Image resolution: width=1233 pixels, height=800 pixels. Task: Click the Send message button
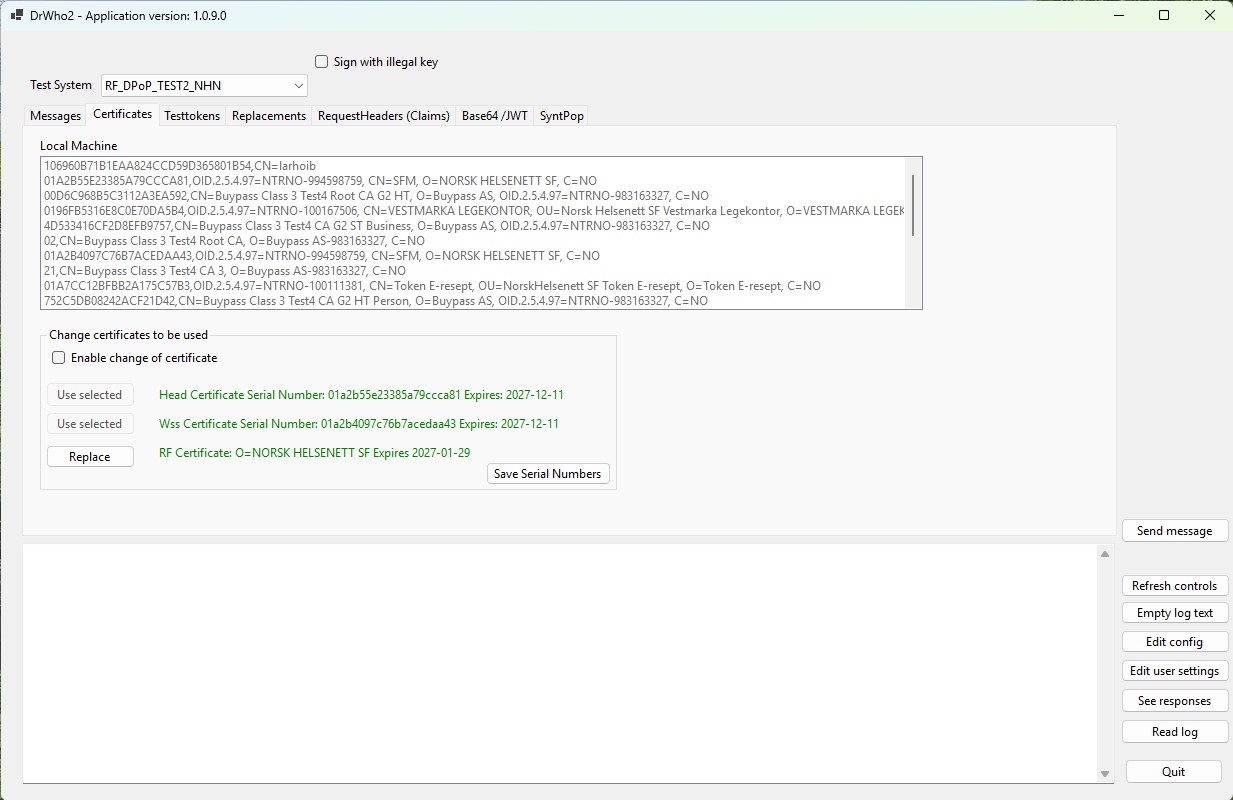click(1174, 531)
